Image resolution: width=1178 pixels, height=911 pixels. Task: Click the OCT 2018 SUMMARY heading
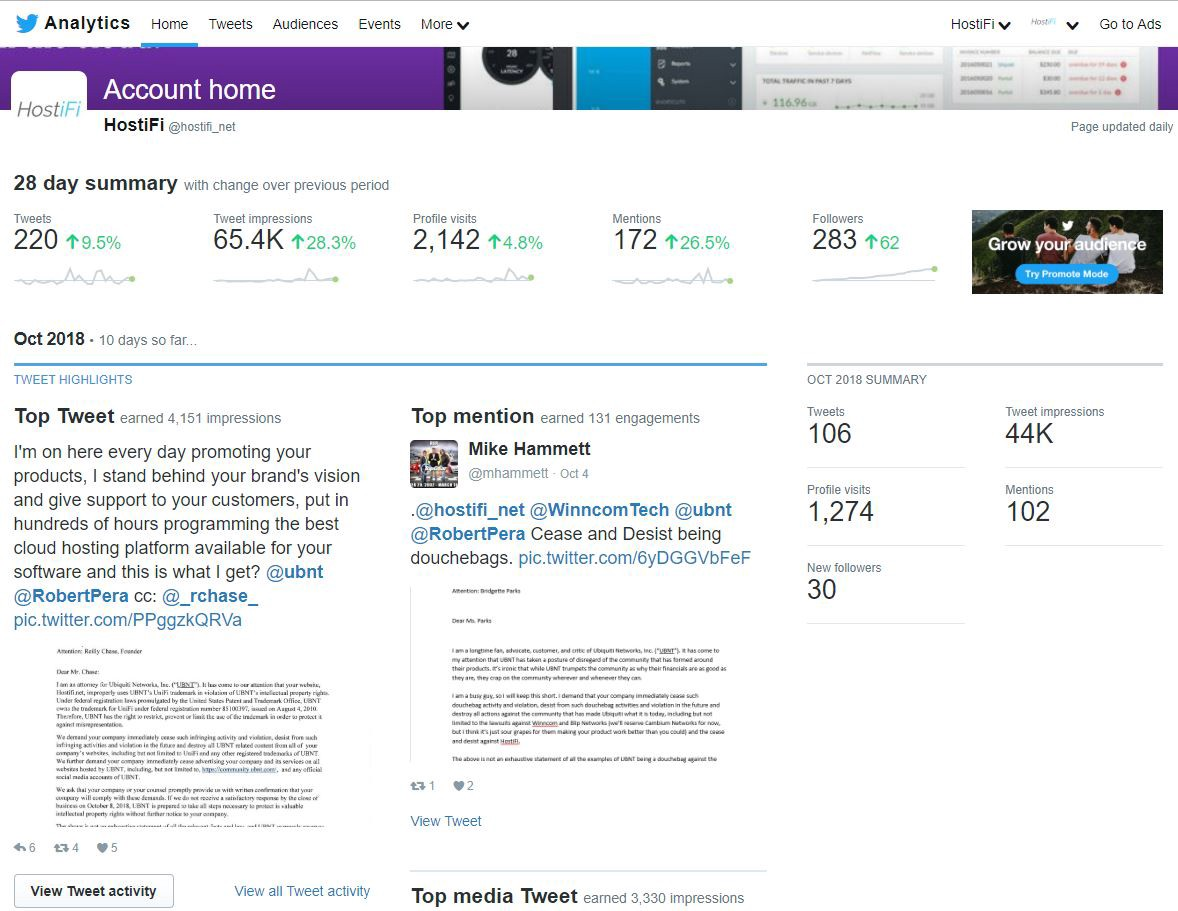(x=867, y=379)
